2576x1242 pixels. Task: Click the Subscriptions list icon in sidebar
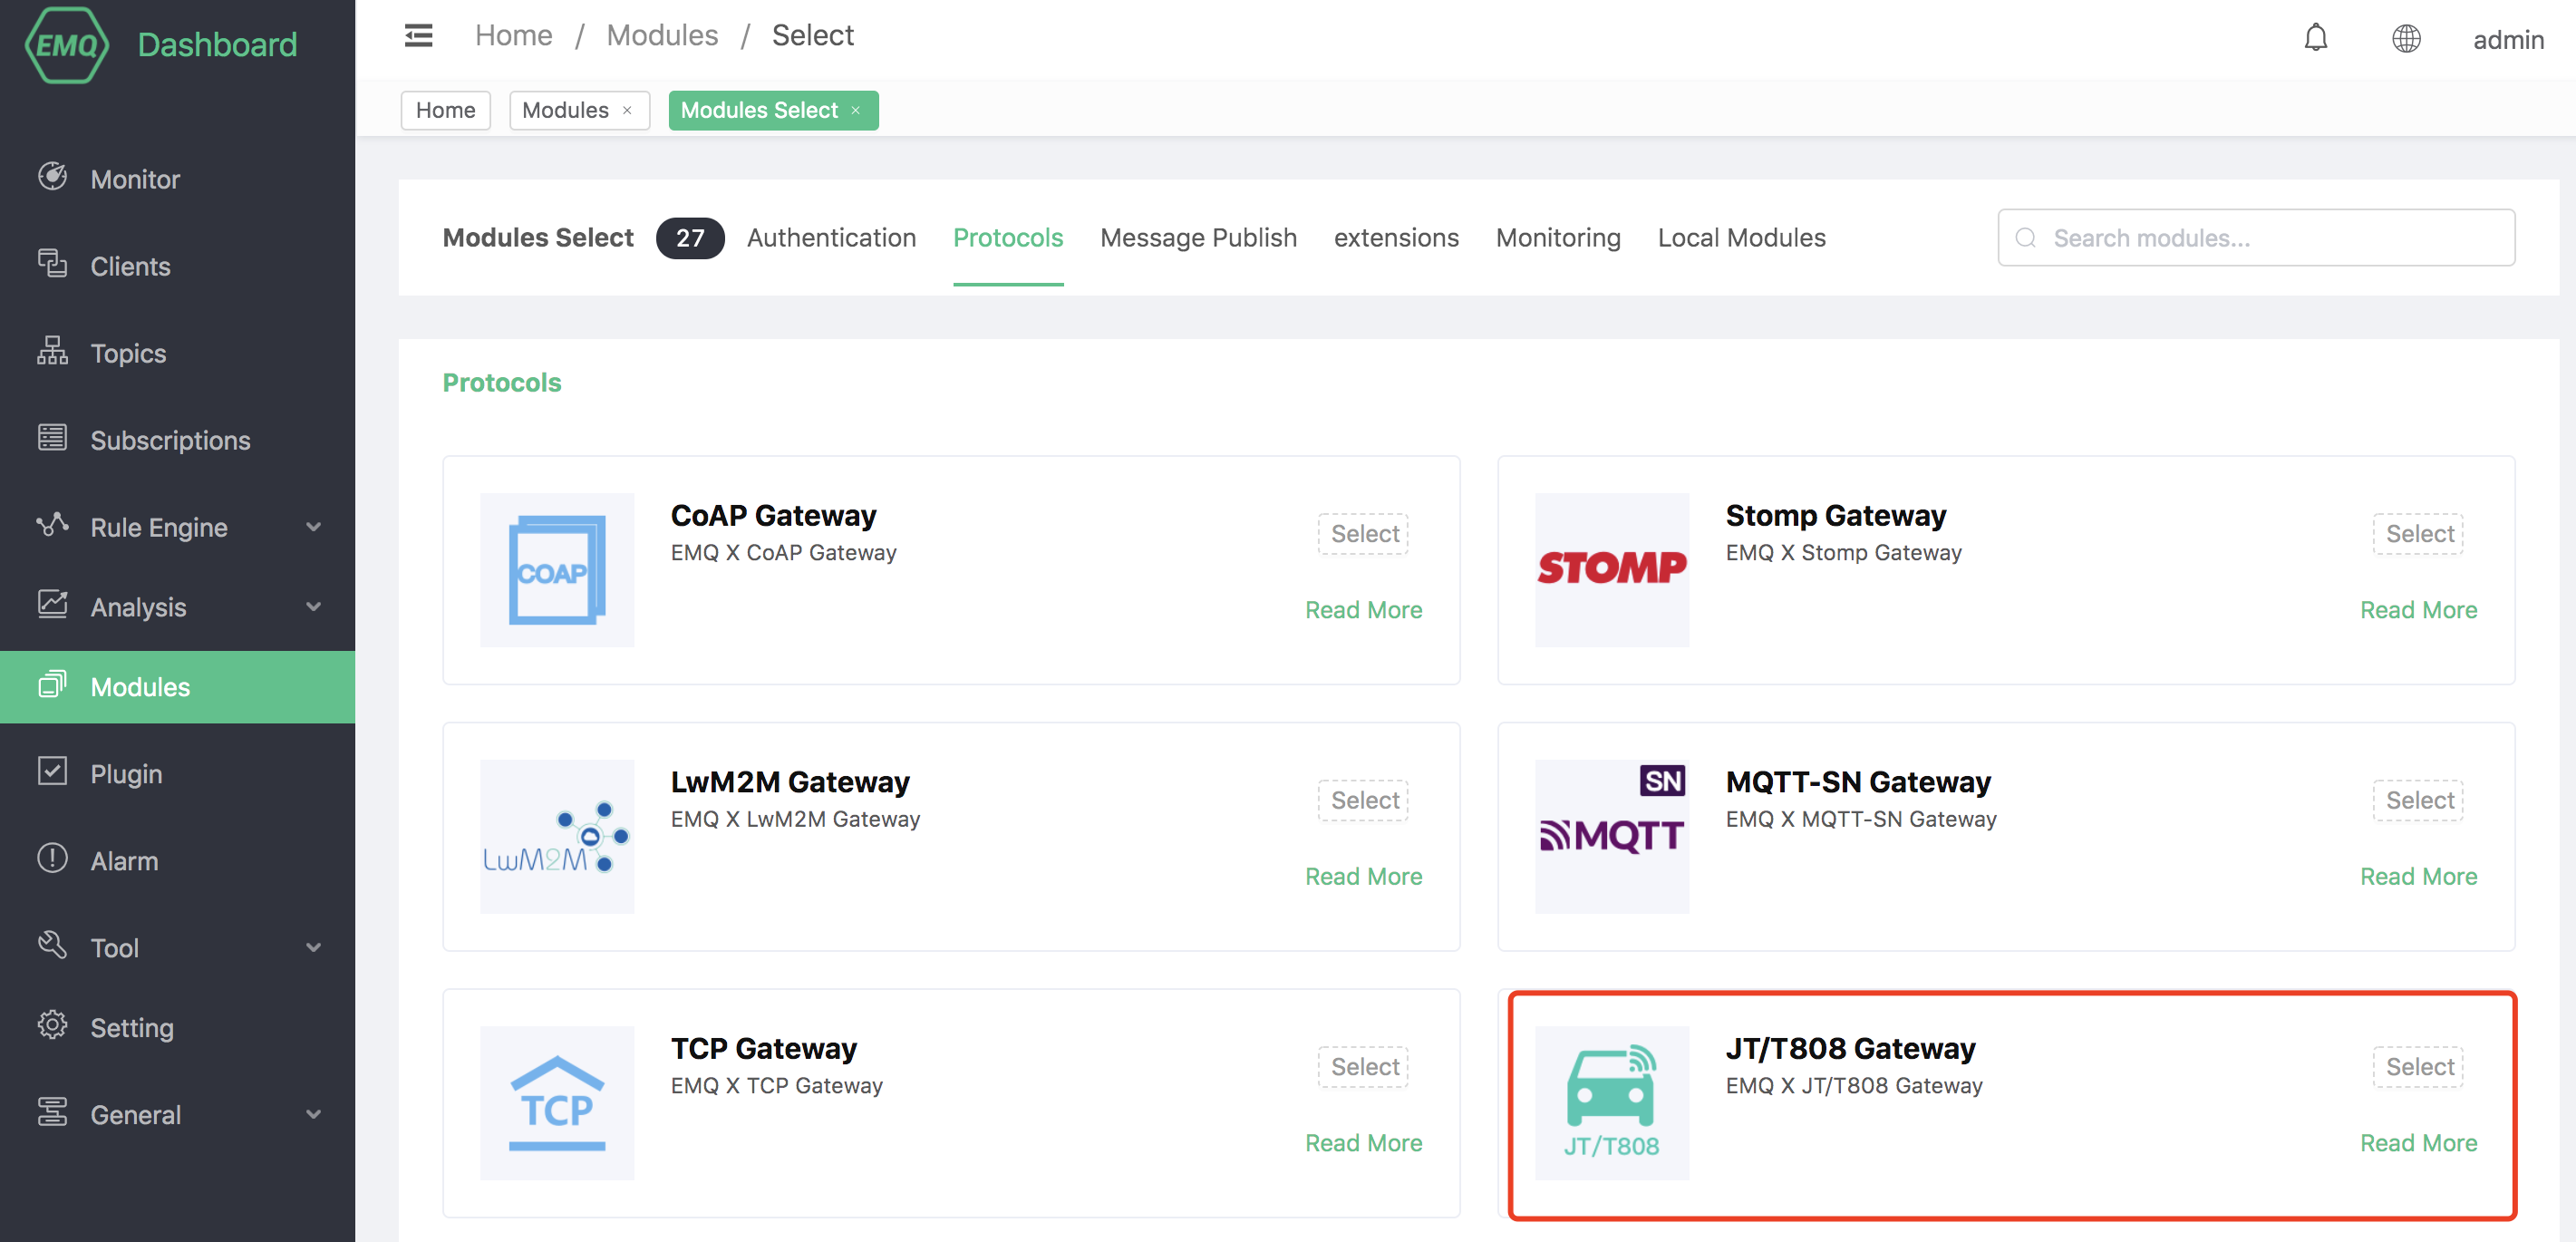point(52,438)
